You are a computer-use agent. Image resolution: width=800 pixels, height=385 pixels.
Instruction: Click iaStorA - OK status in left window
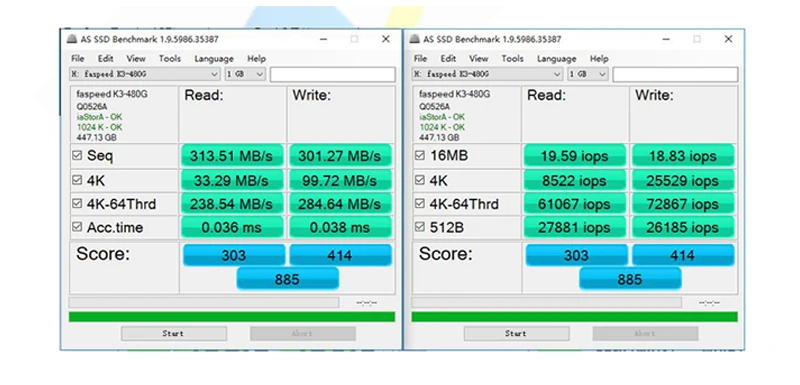(x=99, y=117)
